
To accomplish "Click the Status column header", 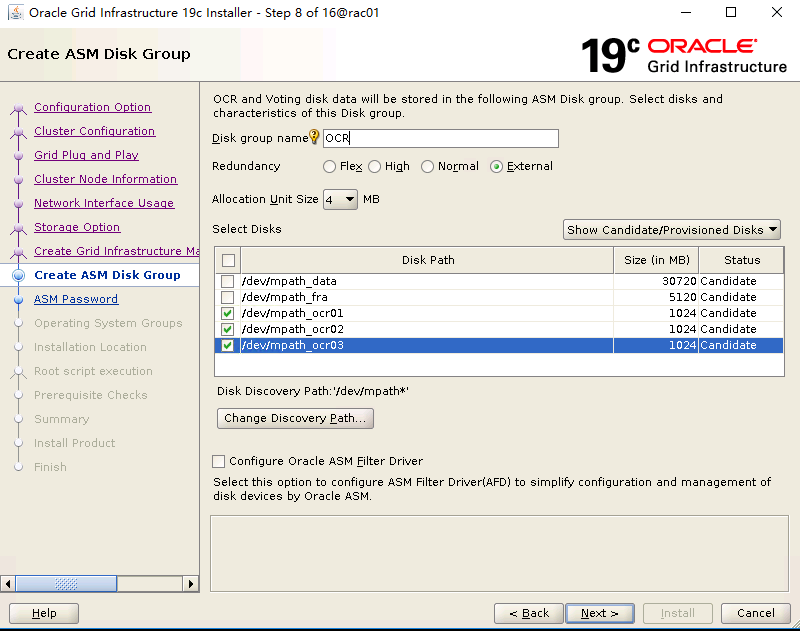I will 741,260.
